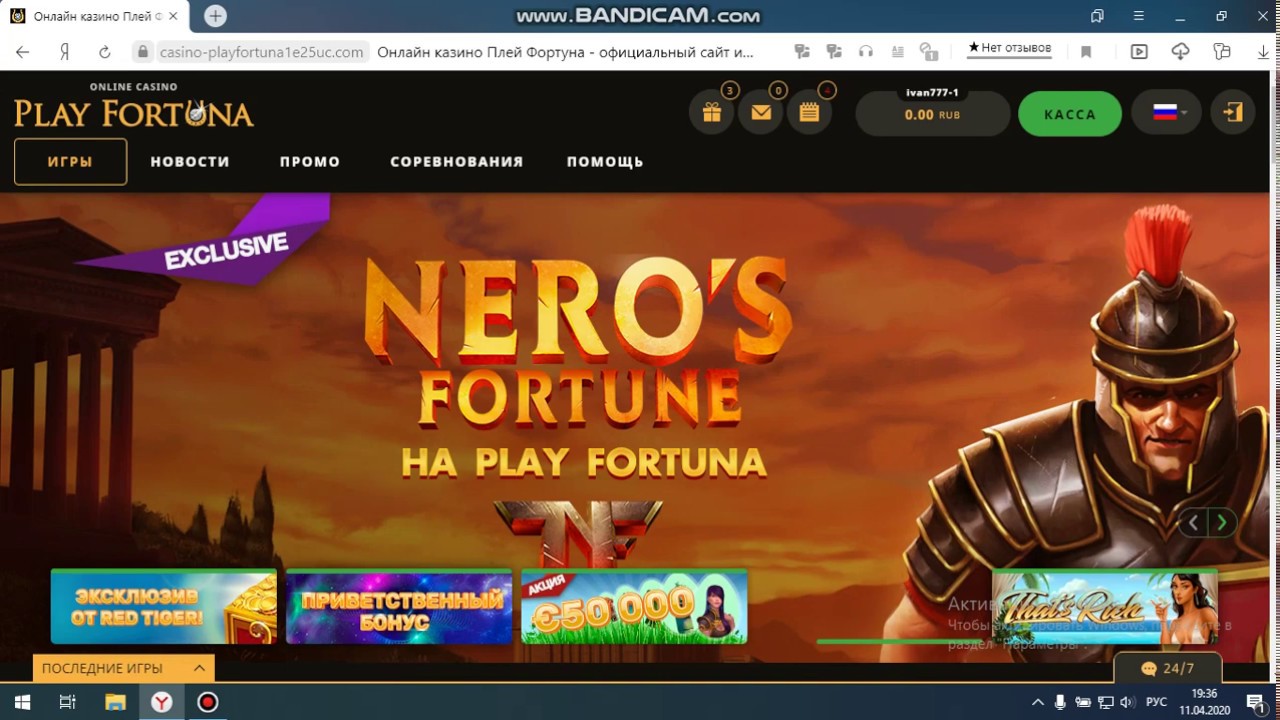
Task: Open a new browser tab
Action: pyautogui.click(x=215, y=16)
